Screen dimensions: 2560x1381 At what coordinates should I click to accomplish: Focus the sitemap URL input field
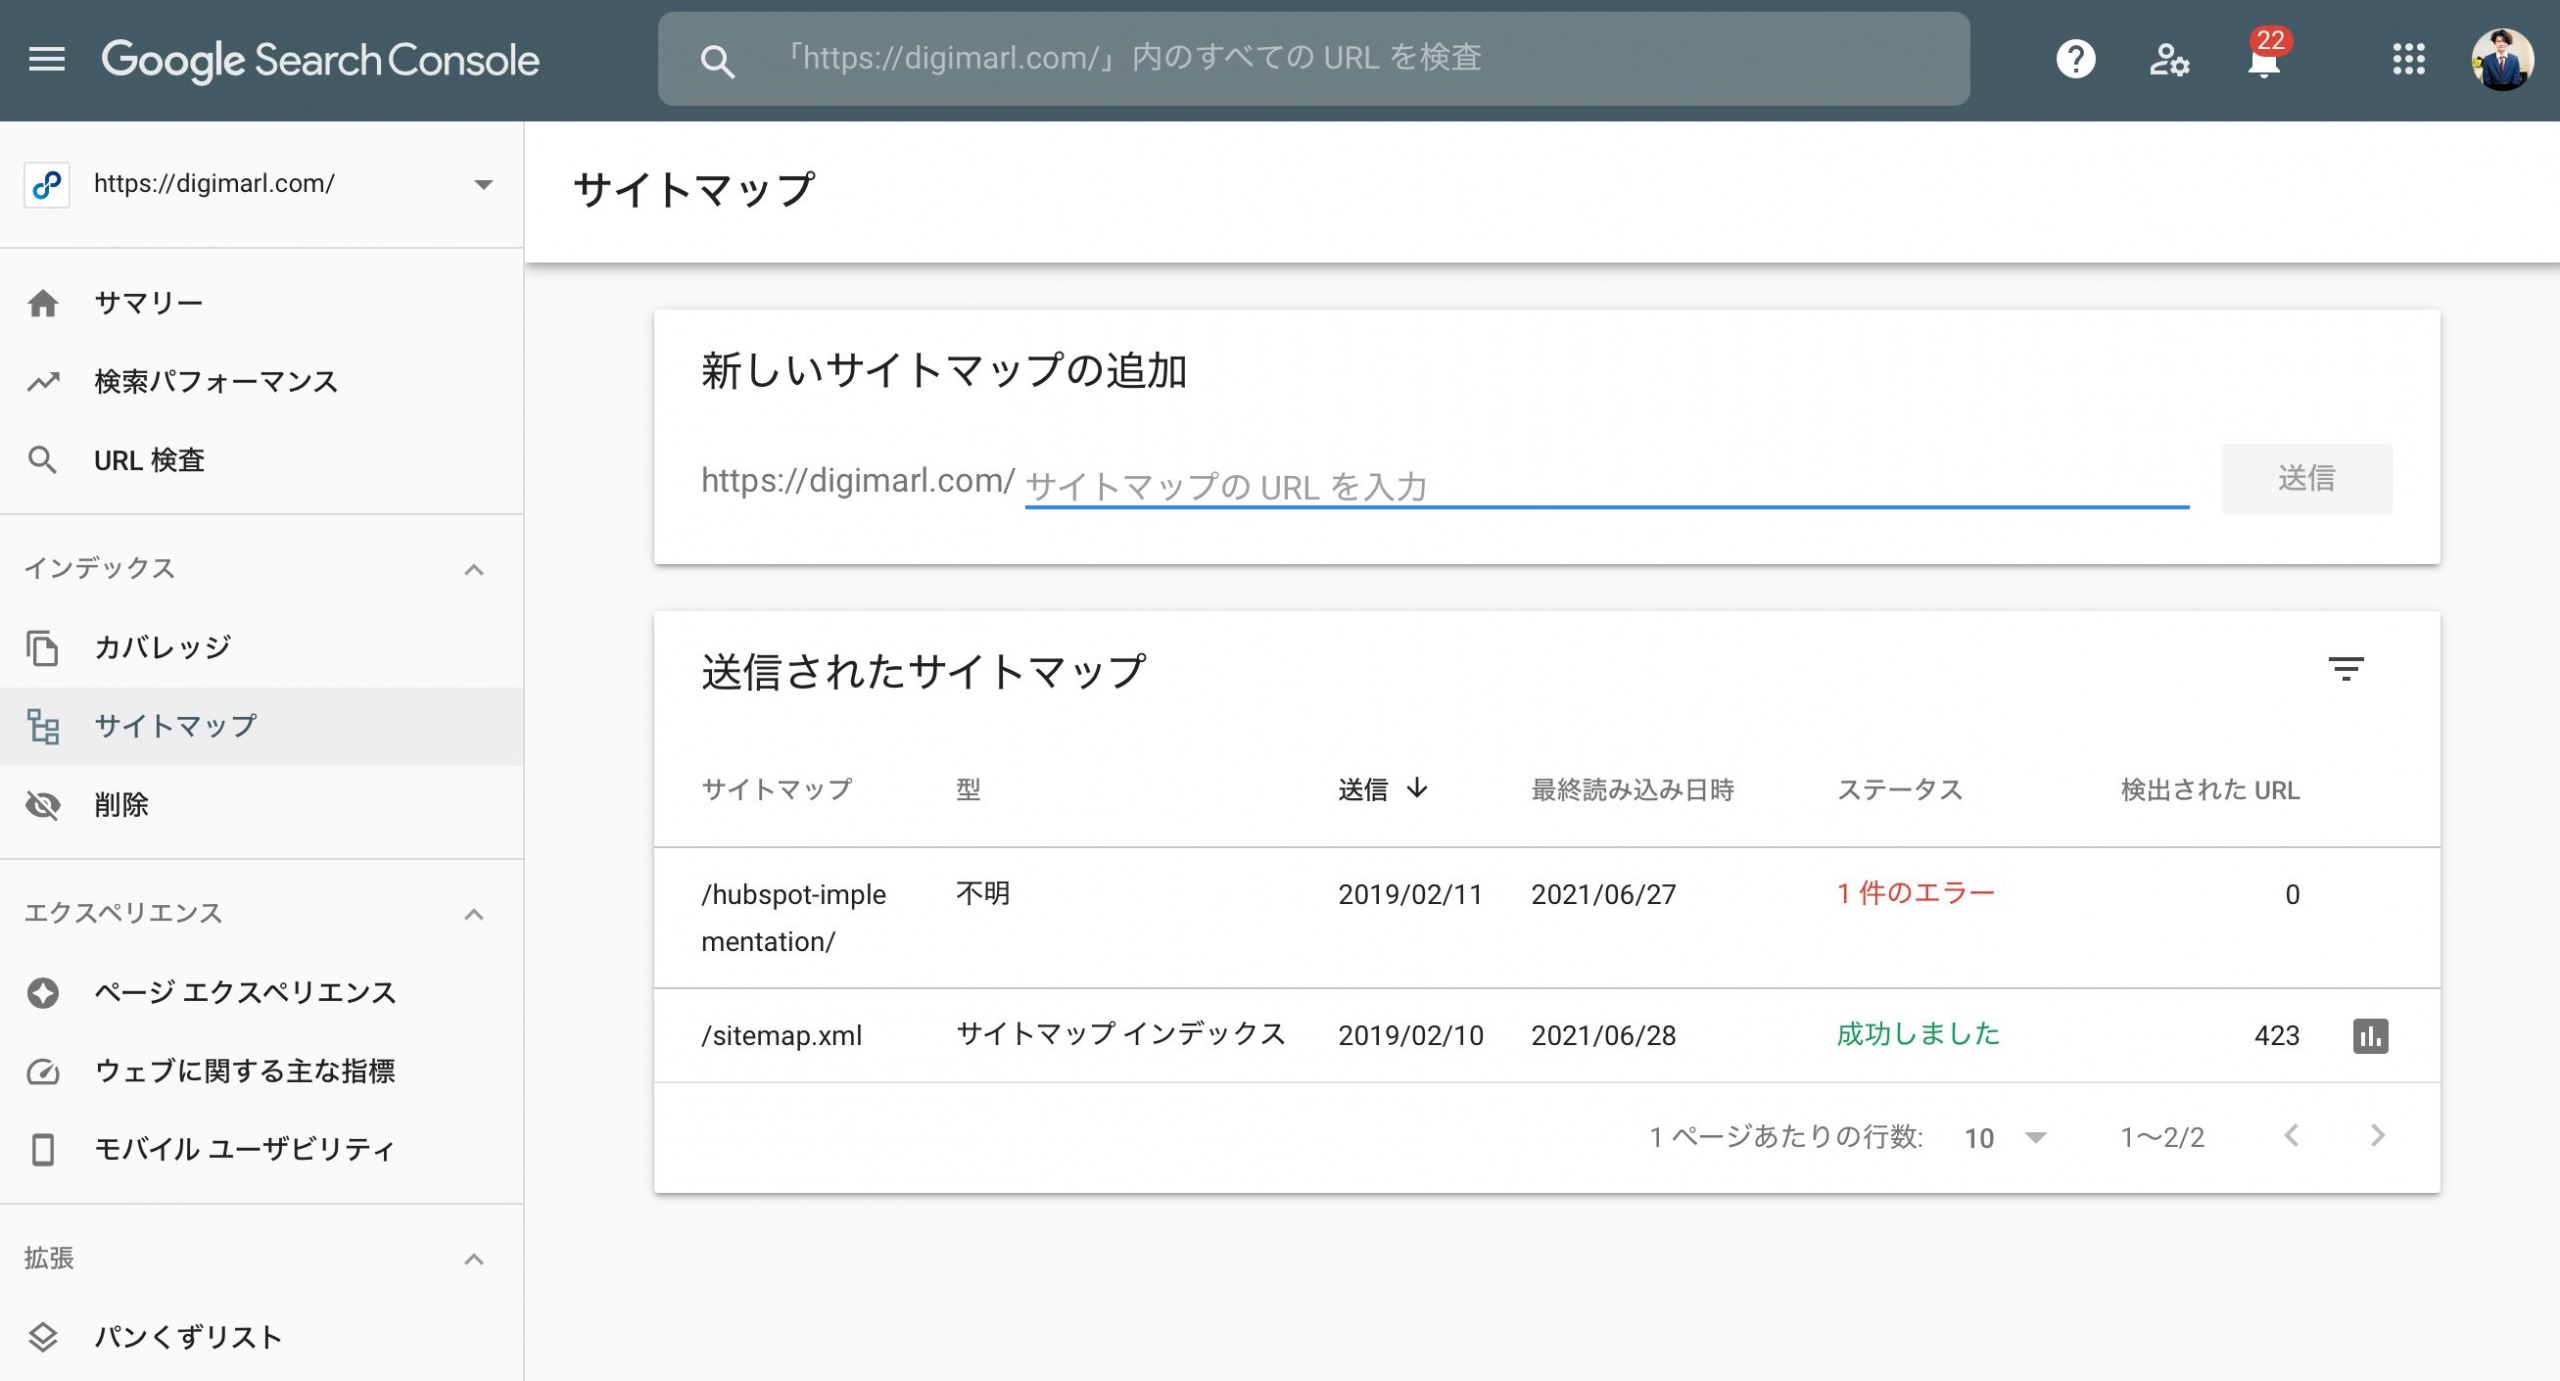(x=1606, y=486)
